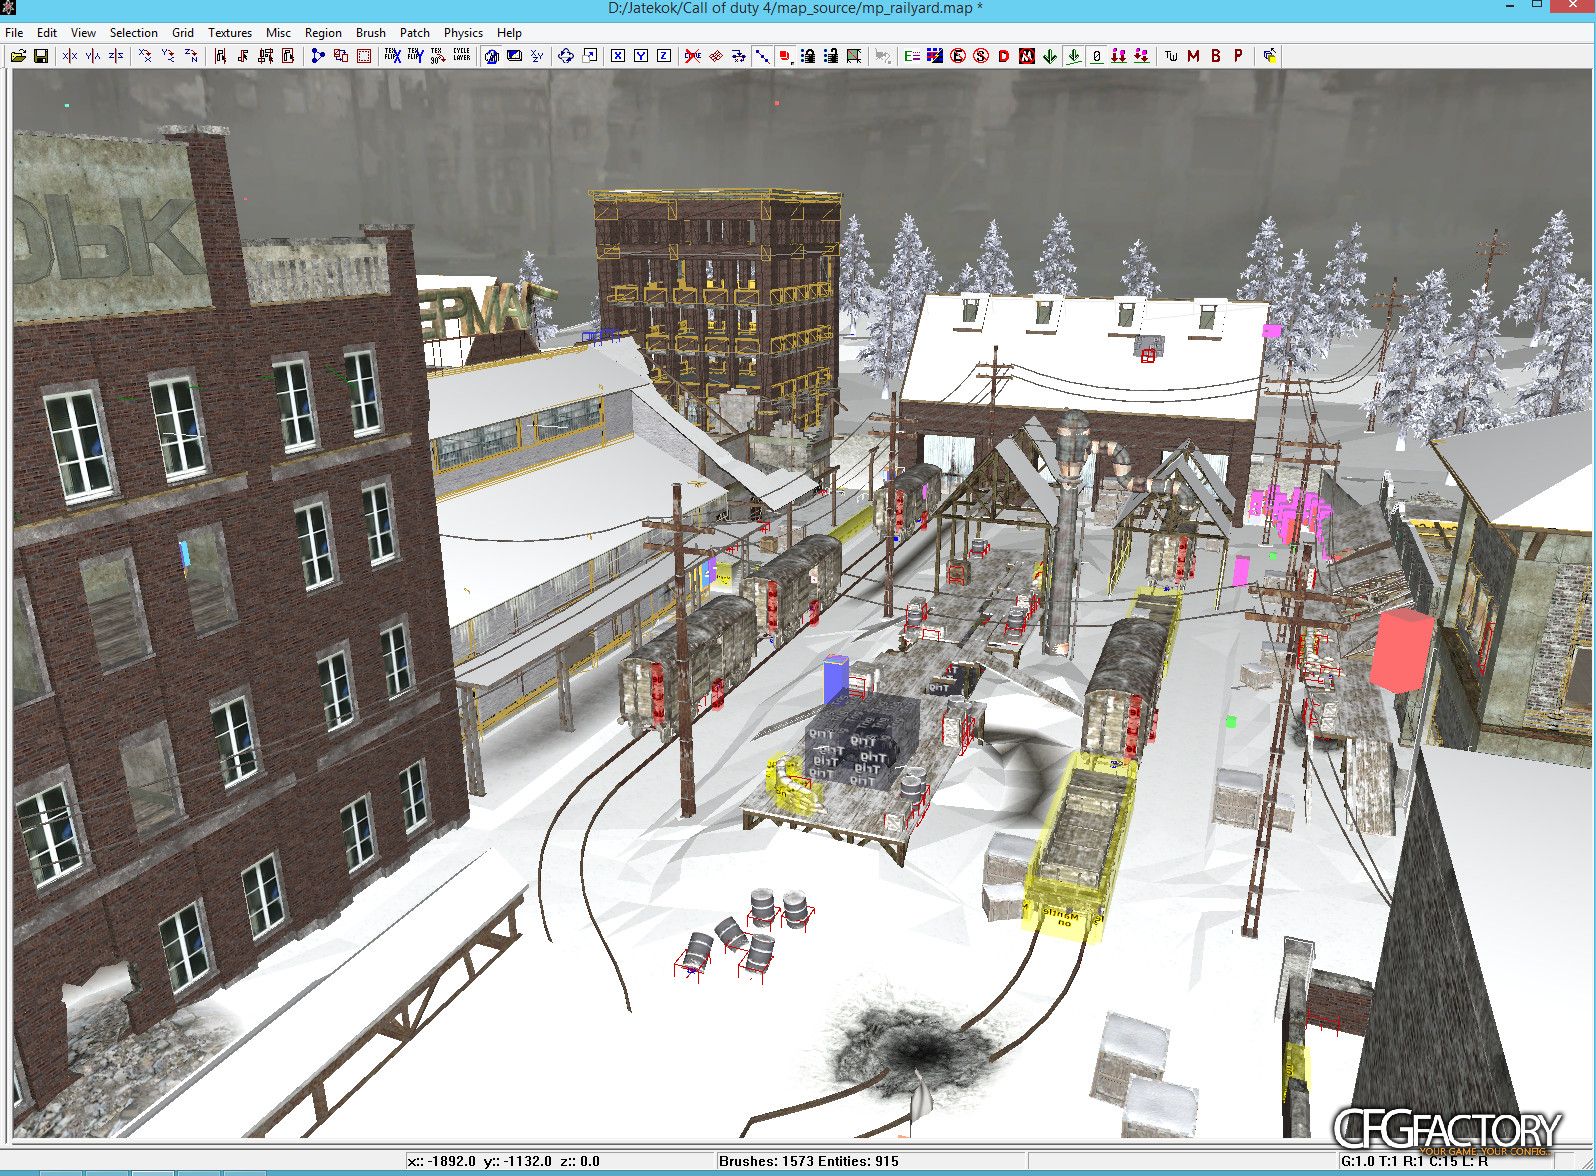
Task: Rotate selection around Y axis
Action: pos(168,56)
